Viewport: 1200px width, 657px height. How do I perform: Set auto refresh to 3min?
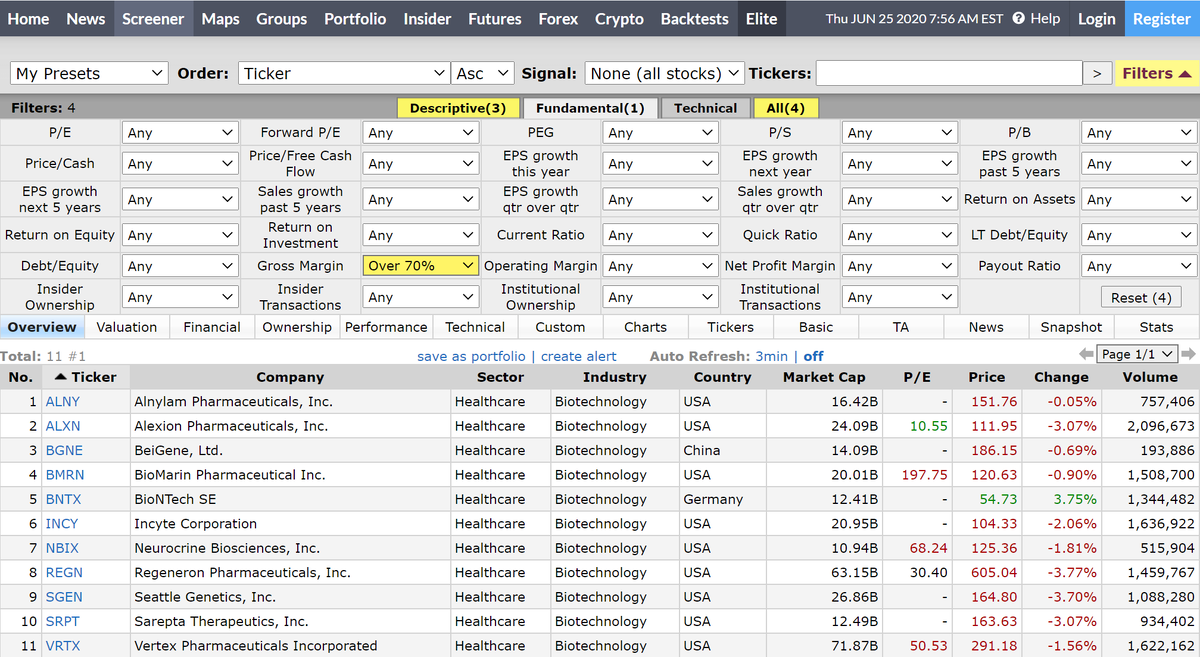pyautogui.click(x=771, y=356)
